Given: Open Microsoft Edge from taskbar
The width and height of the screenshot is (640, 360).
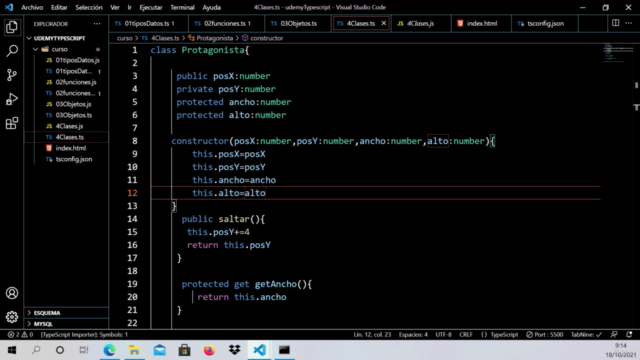Looking at the screenshot, I should [109, 350].
